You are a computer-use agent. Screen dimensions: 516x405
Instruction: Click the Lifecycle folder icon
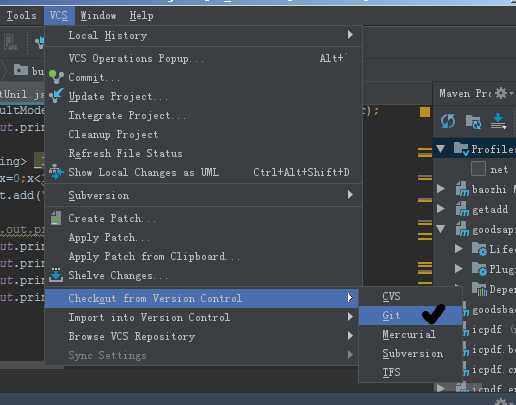click(x=479, y=249)
